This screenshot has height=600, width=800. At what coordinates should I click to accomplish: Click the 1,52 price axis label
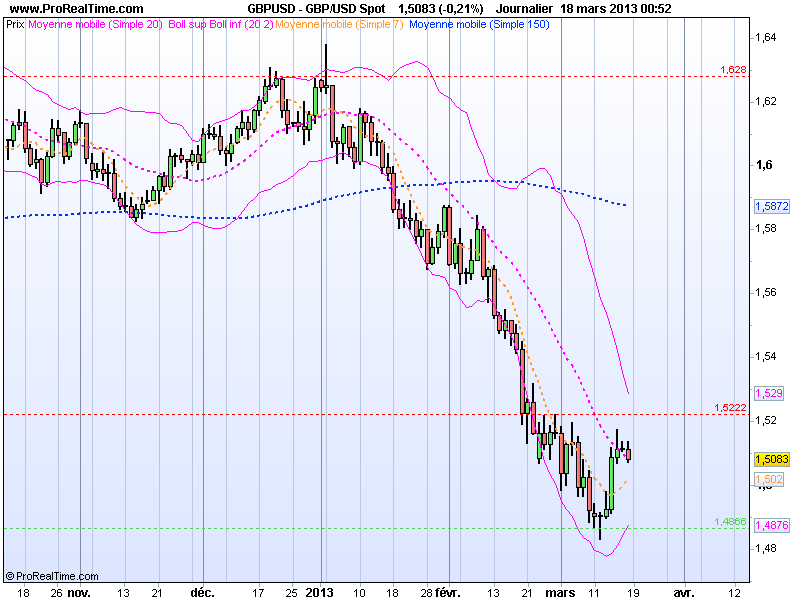point(766,420)
